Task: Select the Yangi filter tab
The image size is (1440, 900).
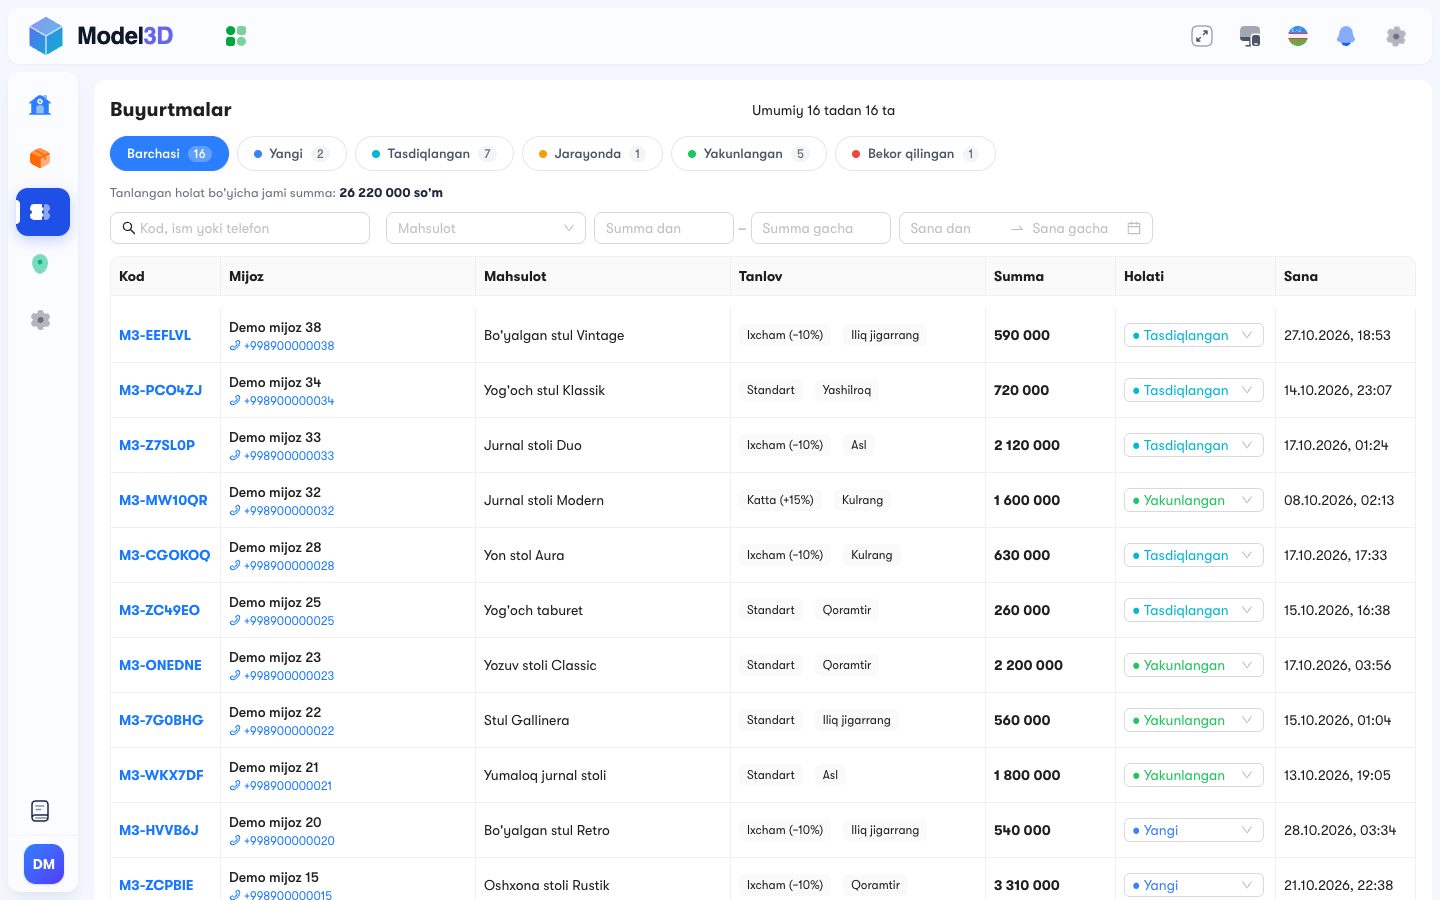Action: (291, 153)
